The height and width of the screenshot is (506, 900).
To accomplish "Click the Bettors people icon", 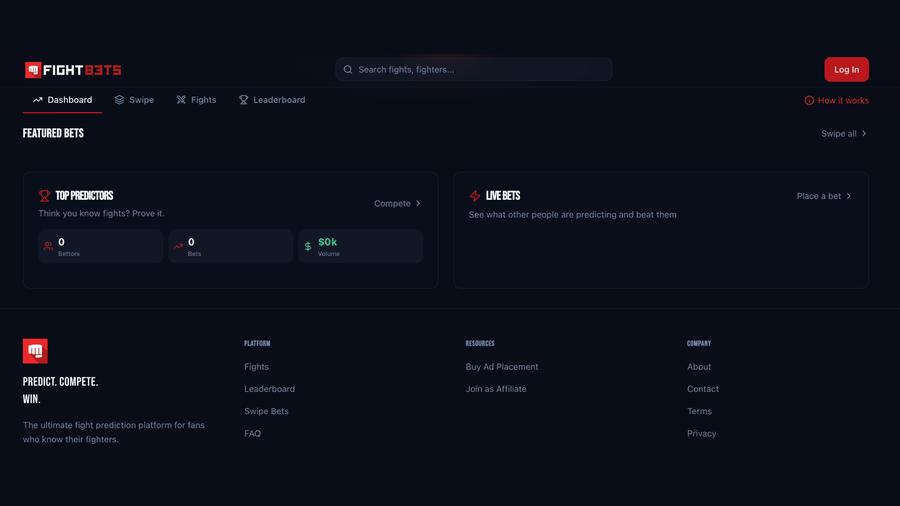I will (x=48, y=246).
